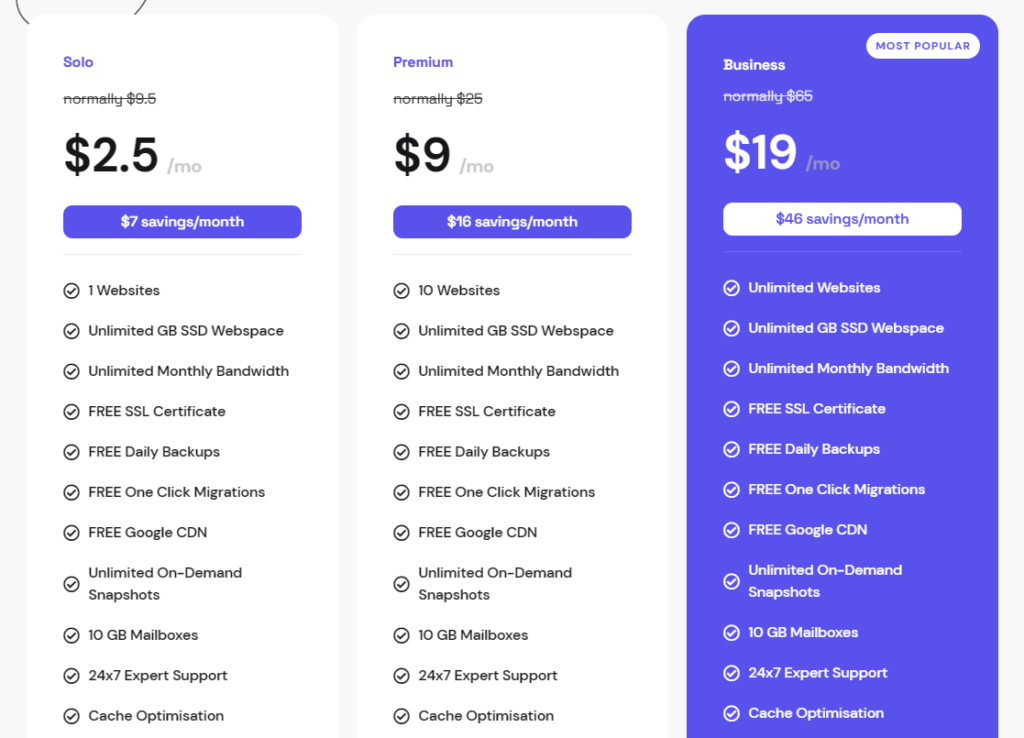Viewport: 1024px width, 738px height.
Task: Click check icon for Business 10 GB Mailboxes
Action: coord(731,633)
